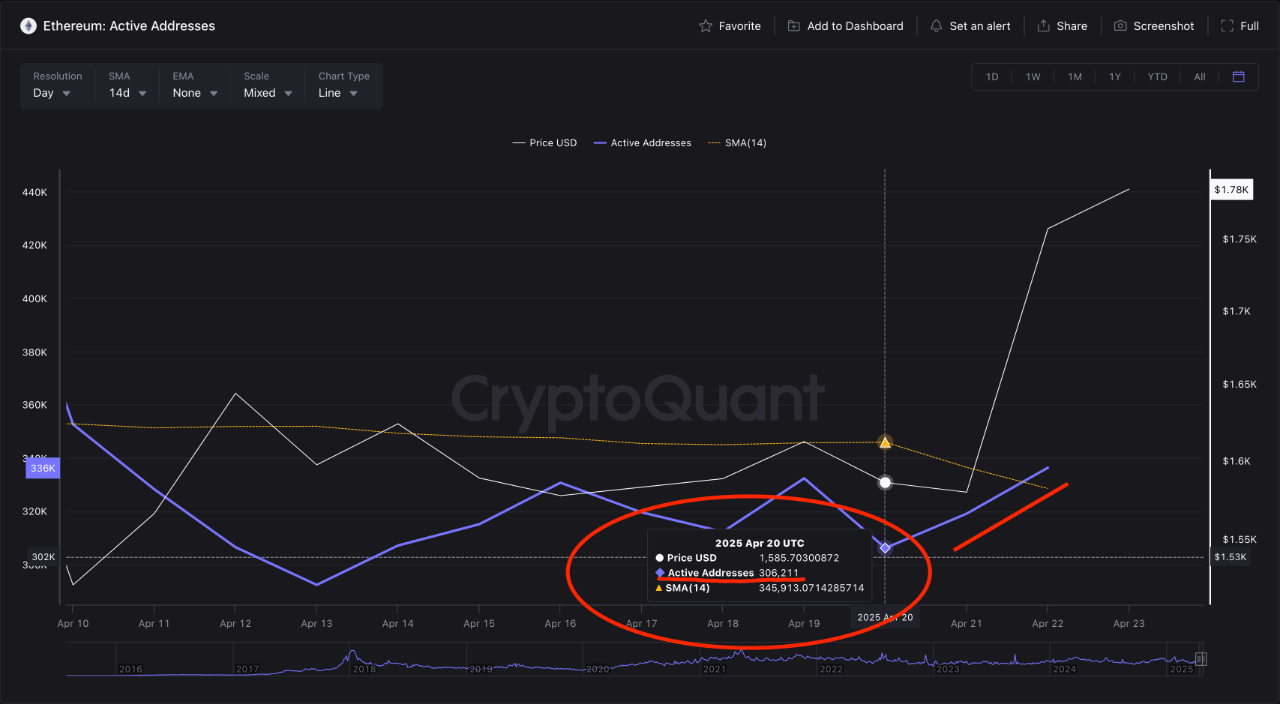Switch to the YTD time range
This screenshot has width=1280, height=704.
(1157, 77)
